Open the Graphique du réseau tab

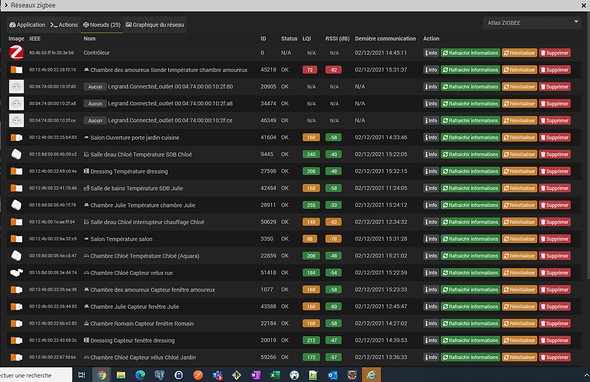(x=155, y=25)
